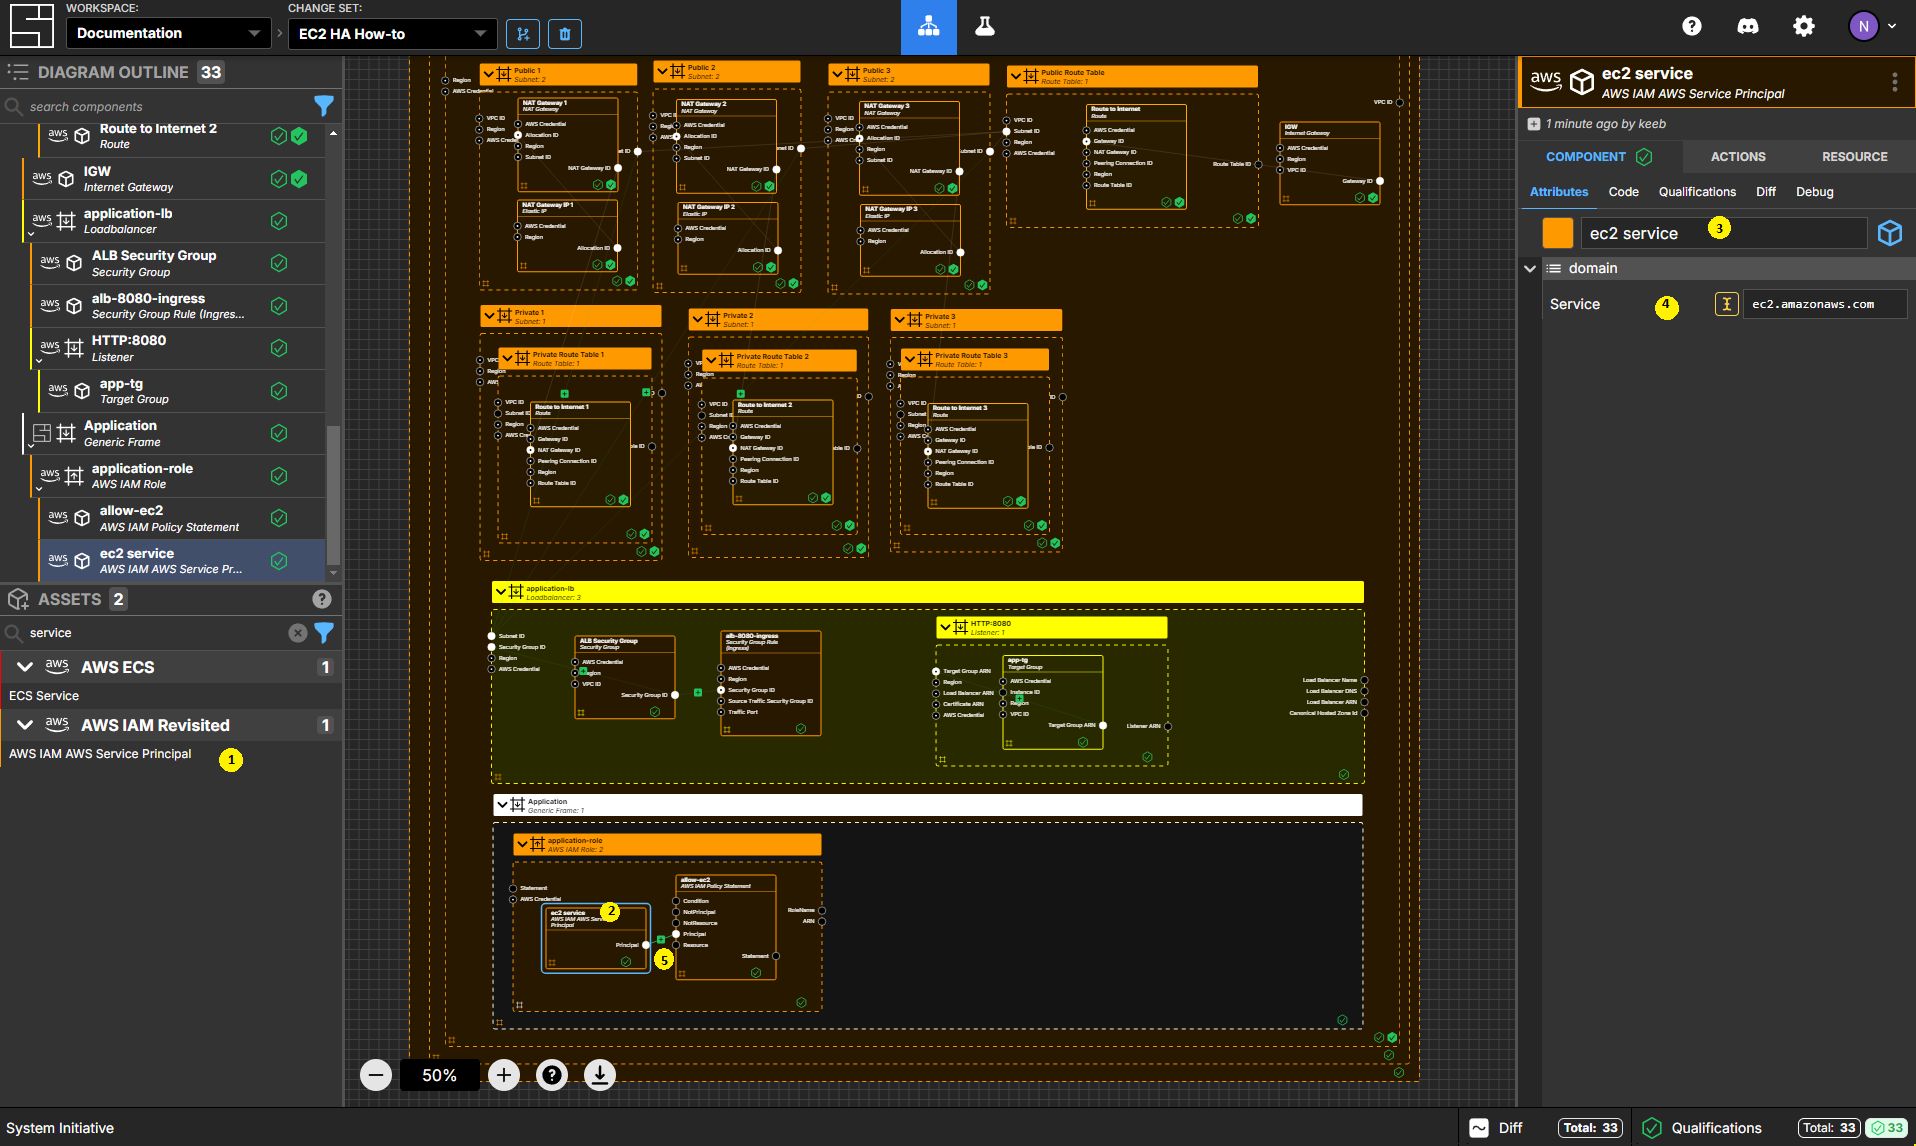Click the diagram outline filter funnel icon

(324, 106)
